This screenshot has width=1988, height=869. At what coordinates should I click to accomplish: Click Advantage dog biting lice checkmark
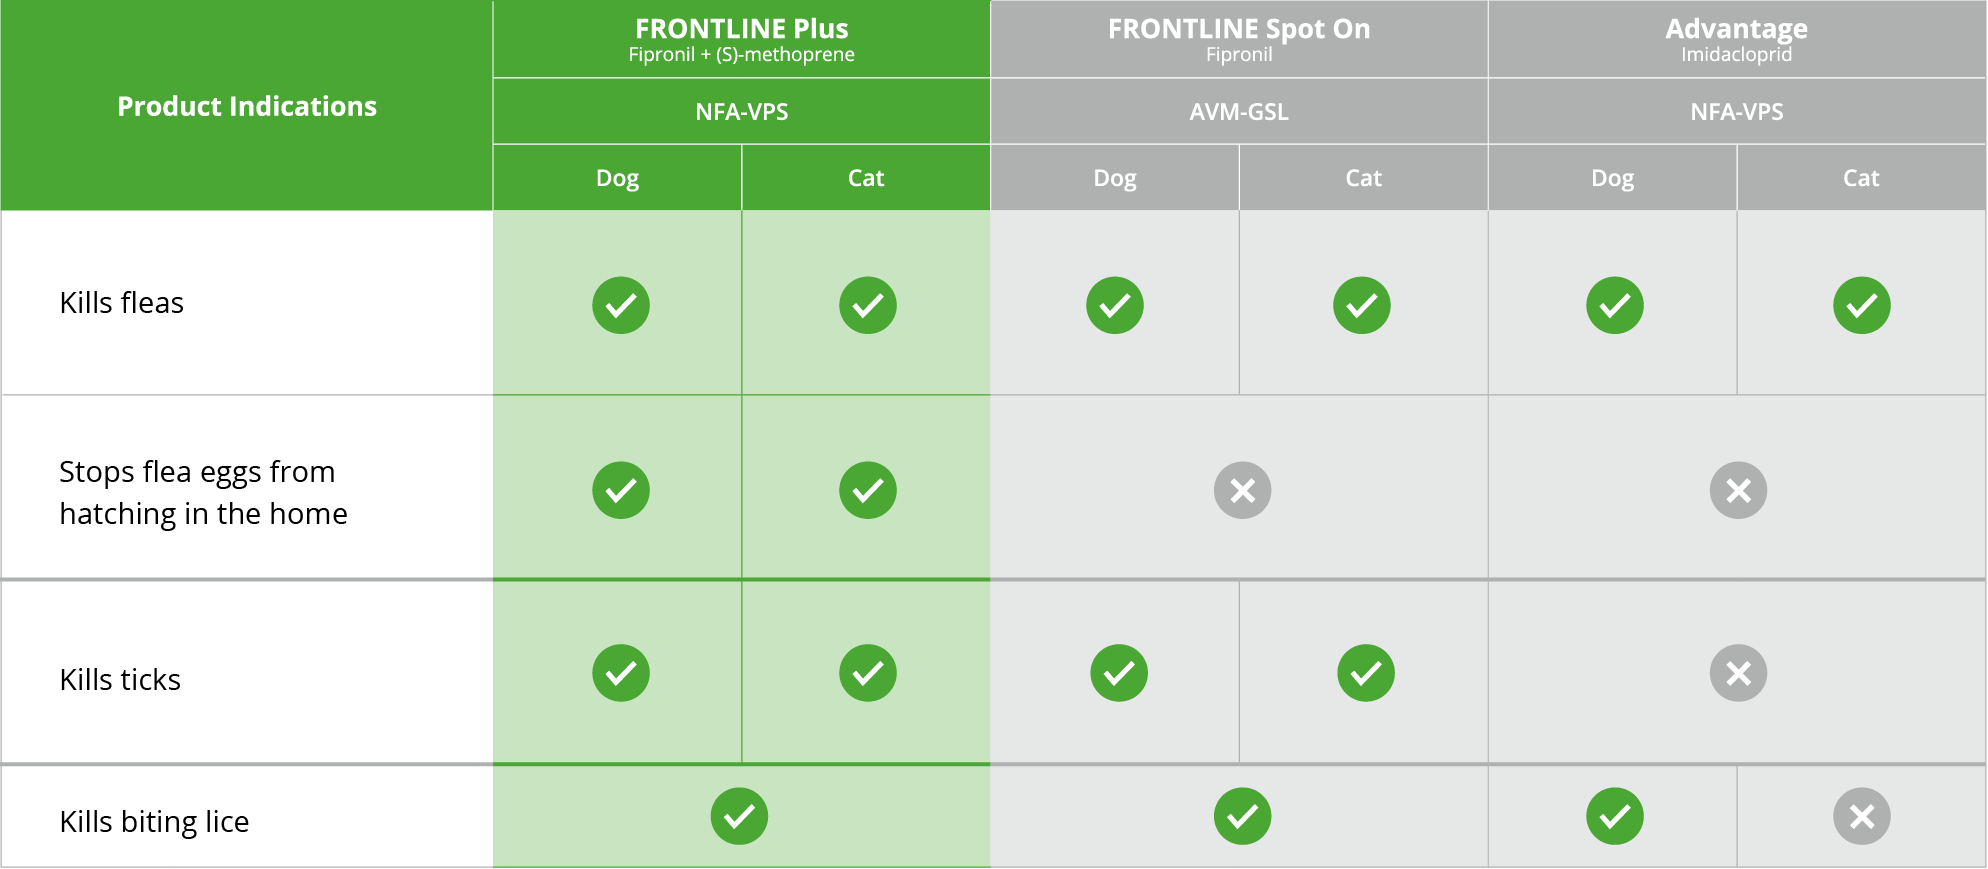tap(1614, 817)
